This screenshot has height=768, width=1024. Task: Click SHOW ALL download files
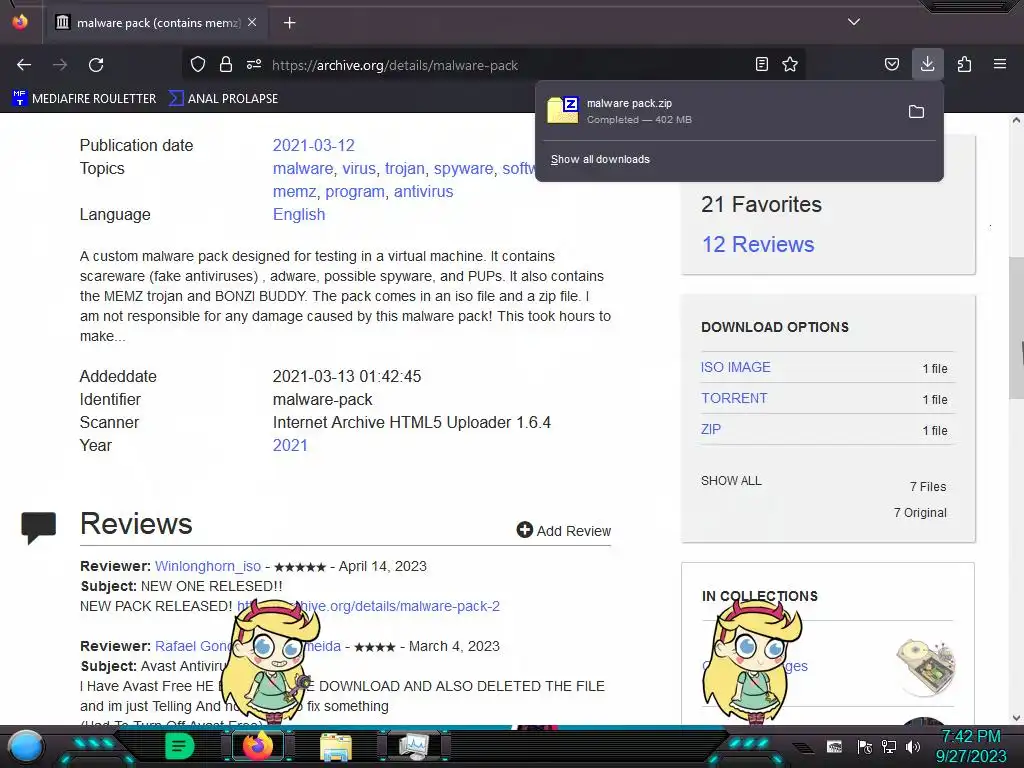pos(731,481)
